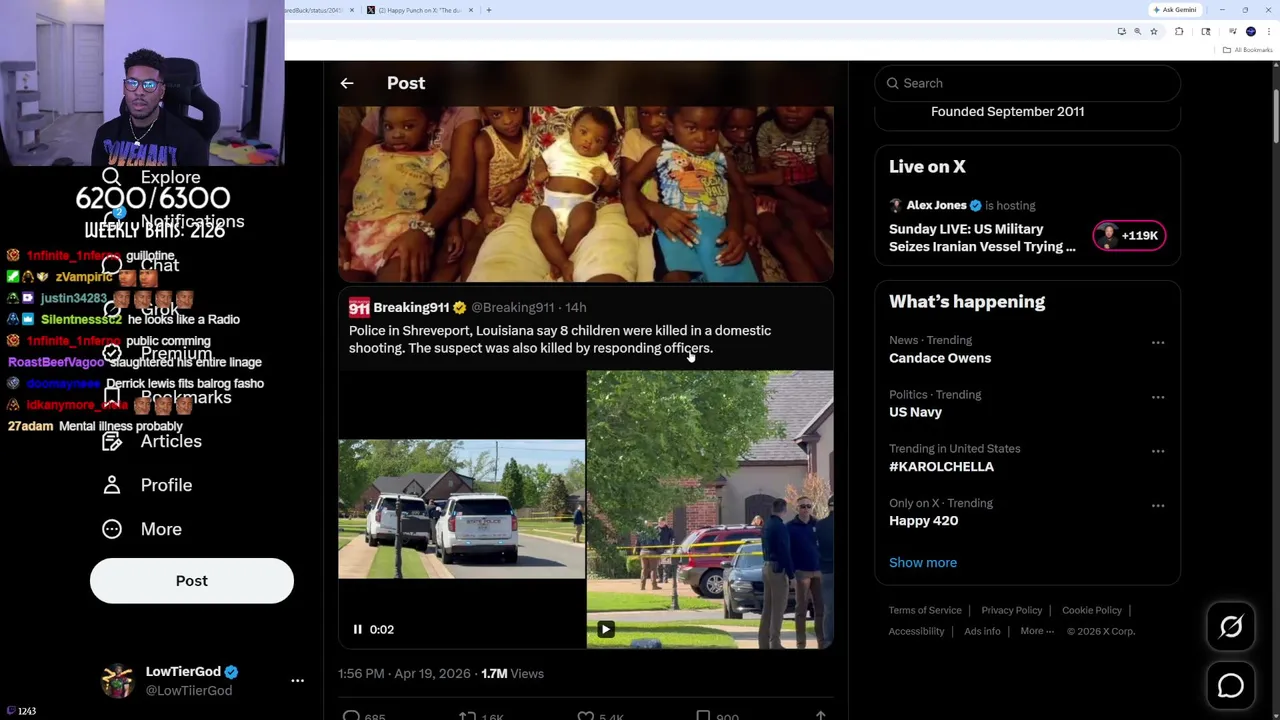Screen dimensions: 1280x720
Task: Open the police cars video thumbnail
Action: coord(461,509)
